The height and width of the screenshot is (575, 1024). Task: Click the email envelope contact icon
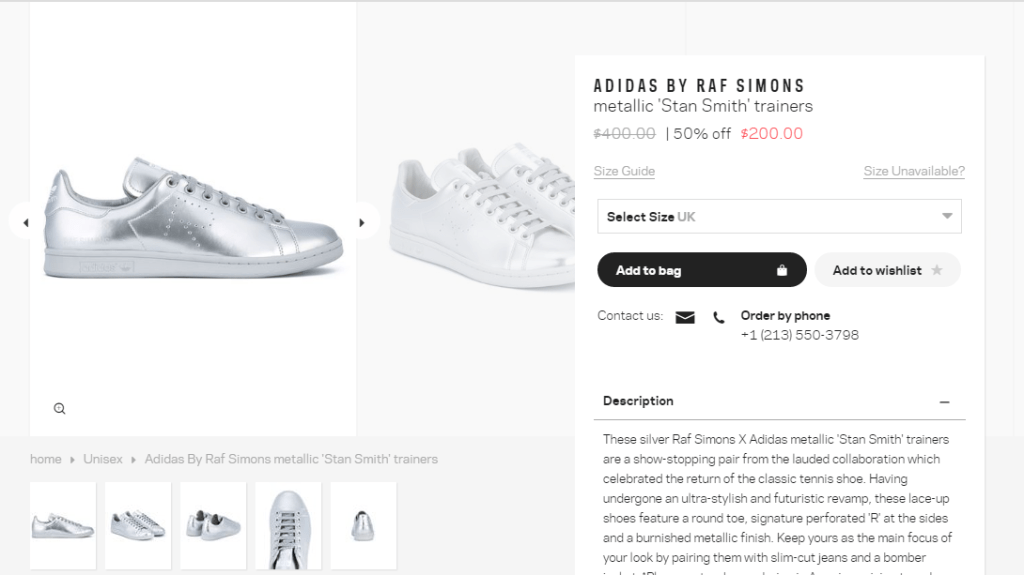coord(685,317)
